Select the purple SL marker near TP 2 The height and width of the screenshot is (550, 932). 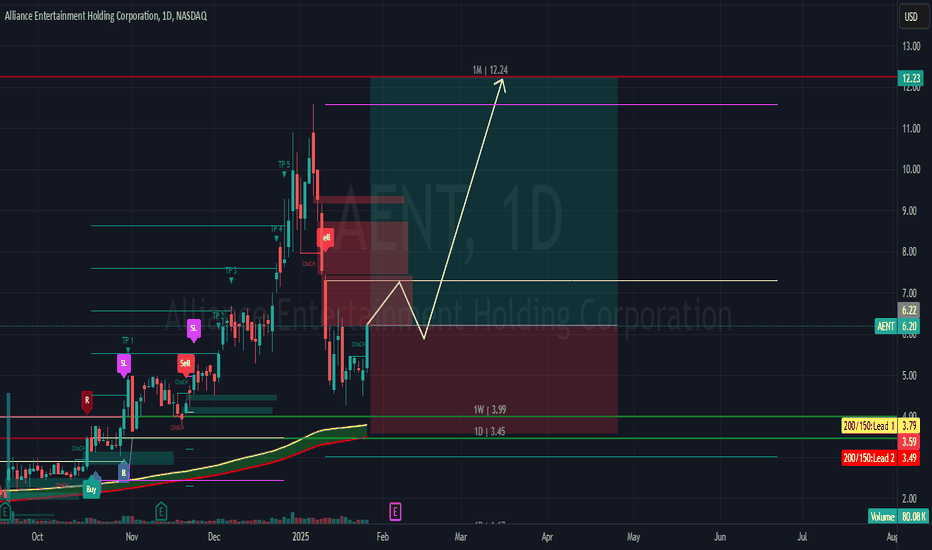click(x=194, y=329)
